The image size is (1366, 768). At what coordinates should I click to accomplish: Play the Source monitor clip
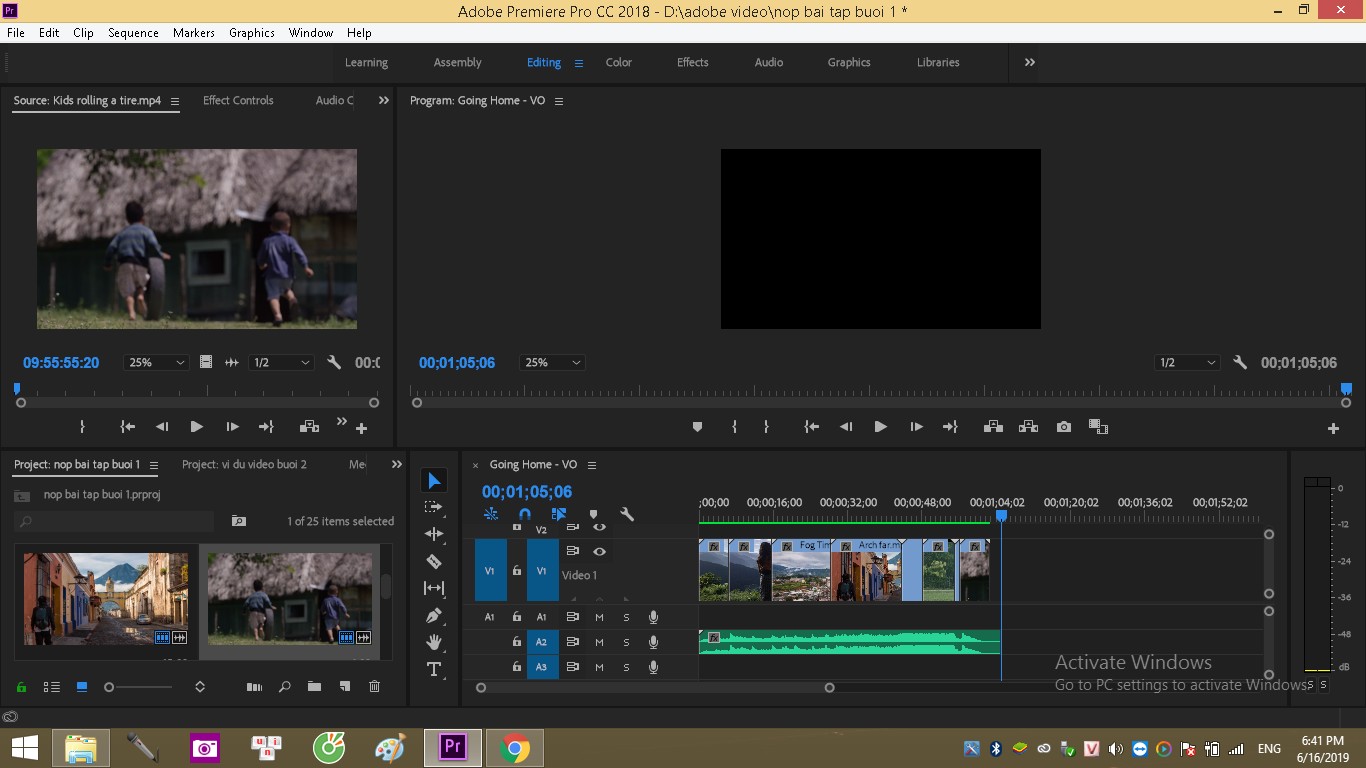[197, 427]
